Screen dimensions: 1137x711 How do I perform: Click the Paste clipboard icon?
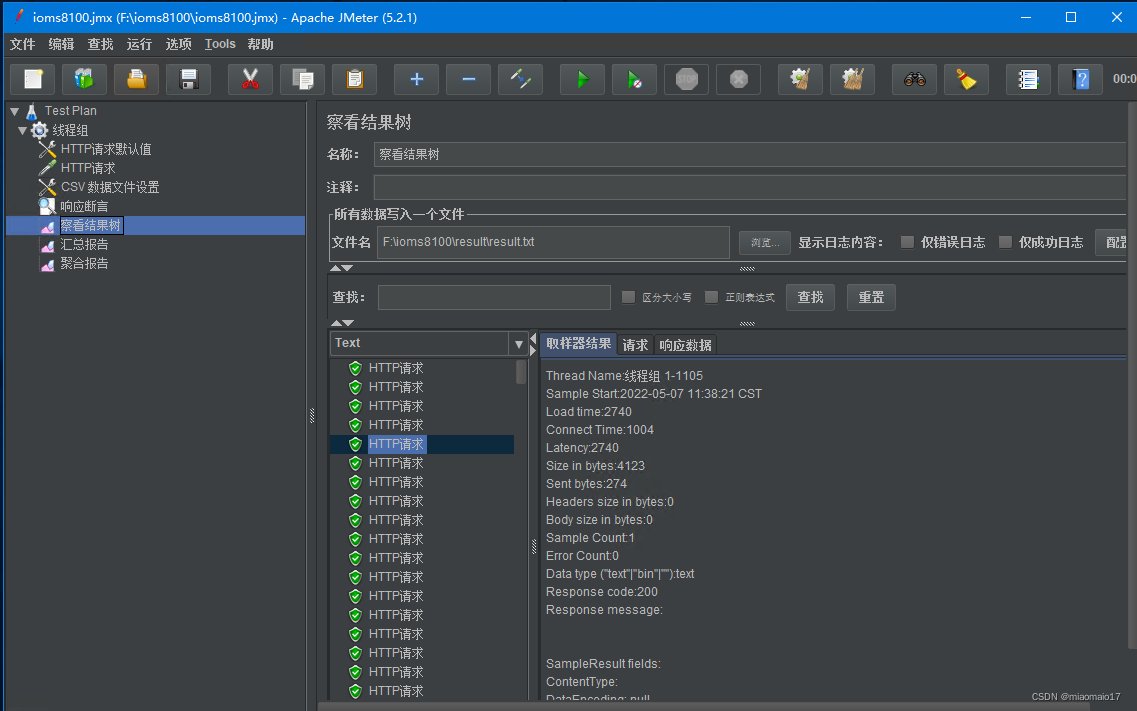pyautogui.click(x=355, y=79)
